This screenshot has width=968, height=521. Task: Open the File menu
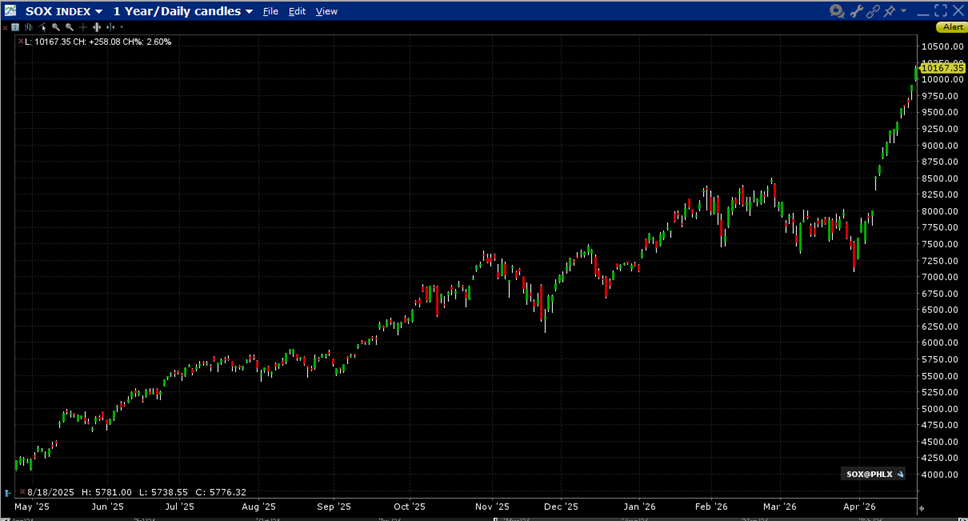pos(270,12)
